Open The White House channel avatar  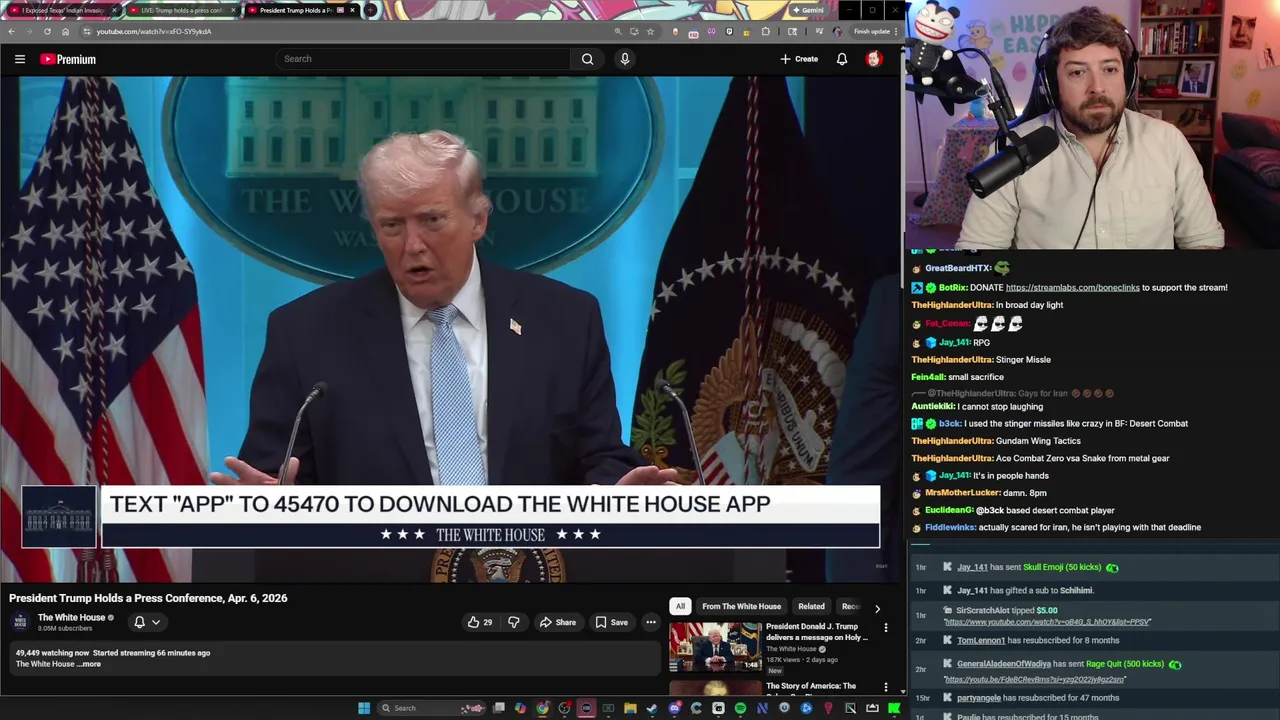point(20,622)
